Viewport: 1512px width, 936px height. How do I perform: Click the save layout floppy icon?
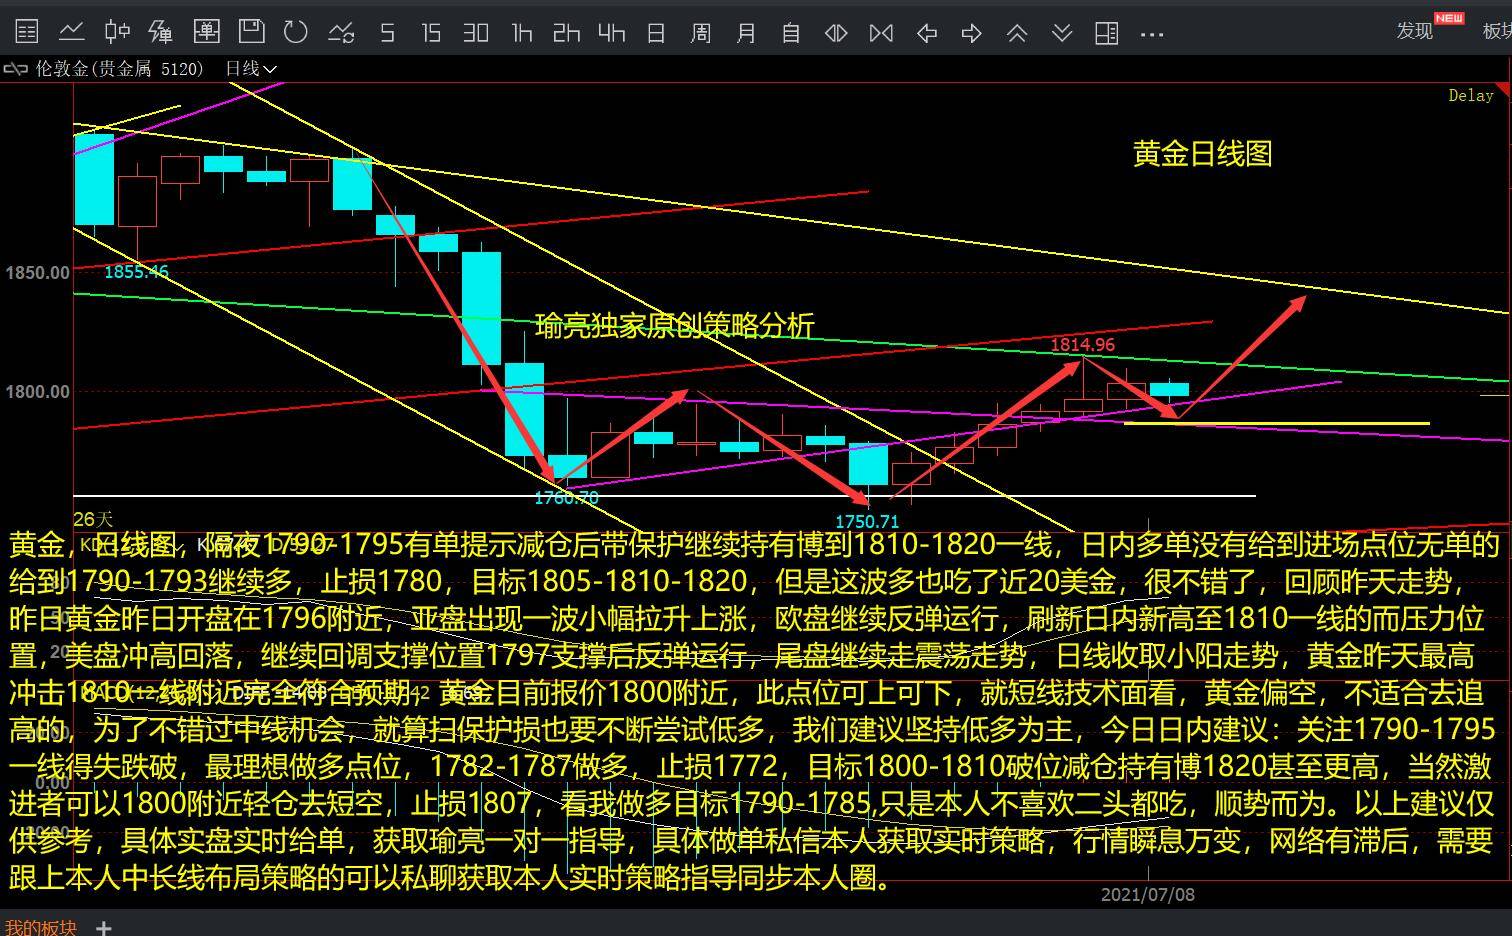(x=251, y=33)
